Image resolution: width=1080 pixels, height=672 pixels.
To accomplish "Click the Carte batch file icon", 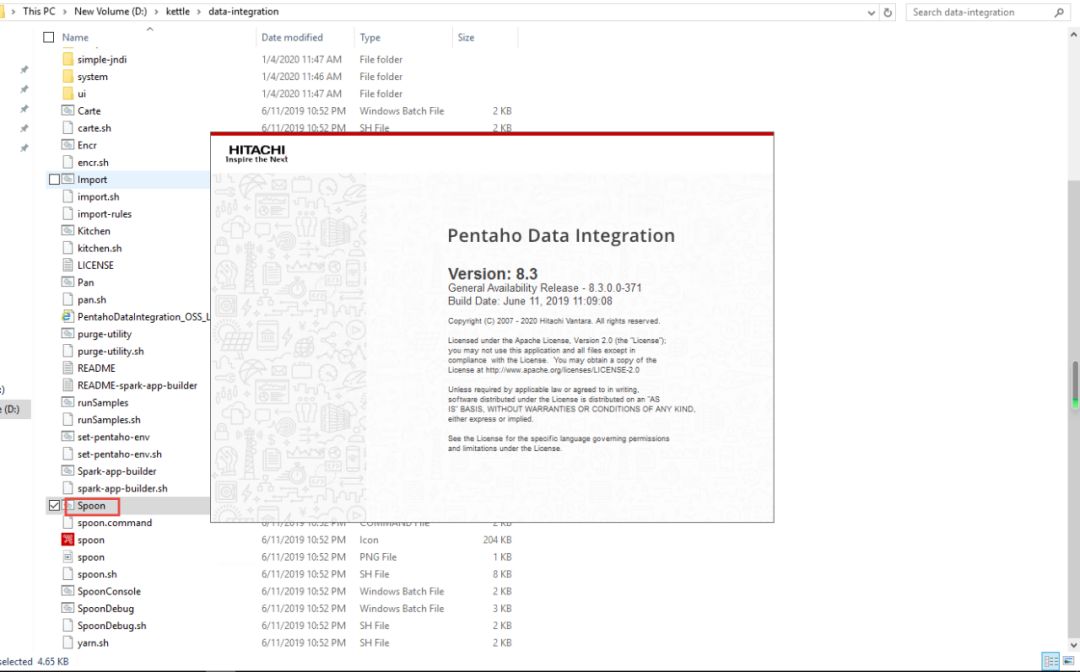I will 68,111.
